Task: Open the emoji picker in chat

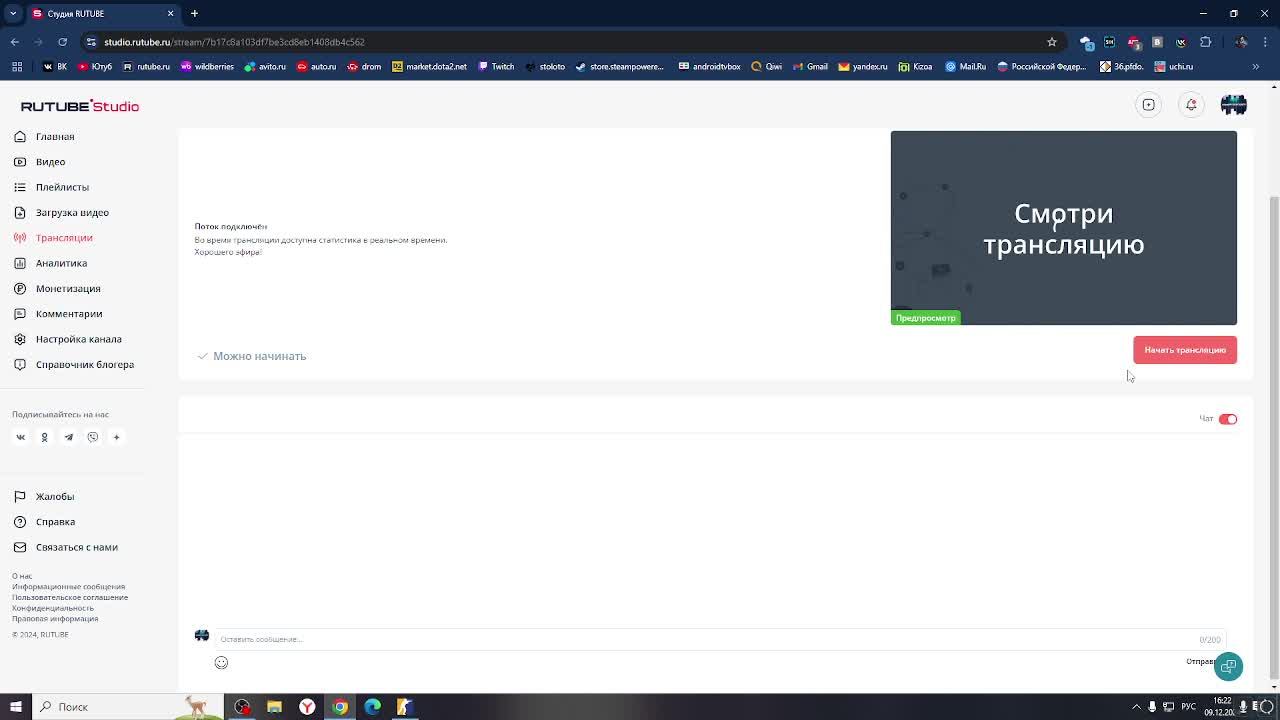Action: [x=221, y=663]
